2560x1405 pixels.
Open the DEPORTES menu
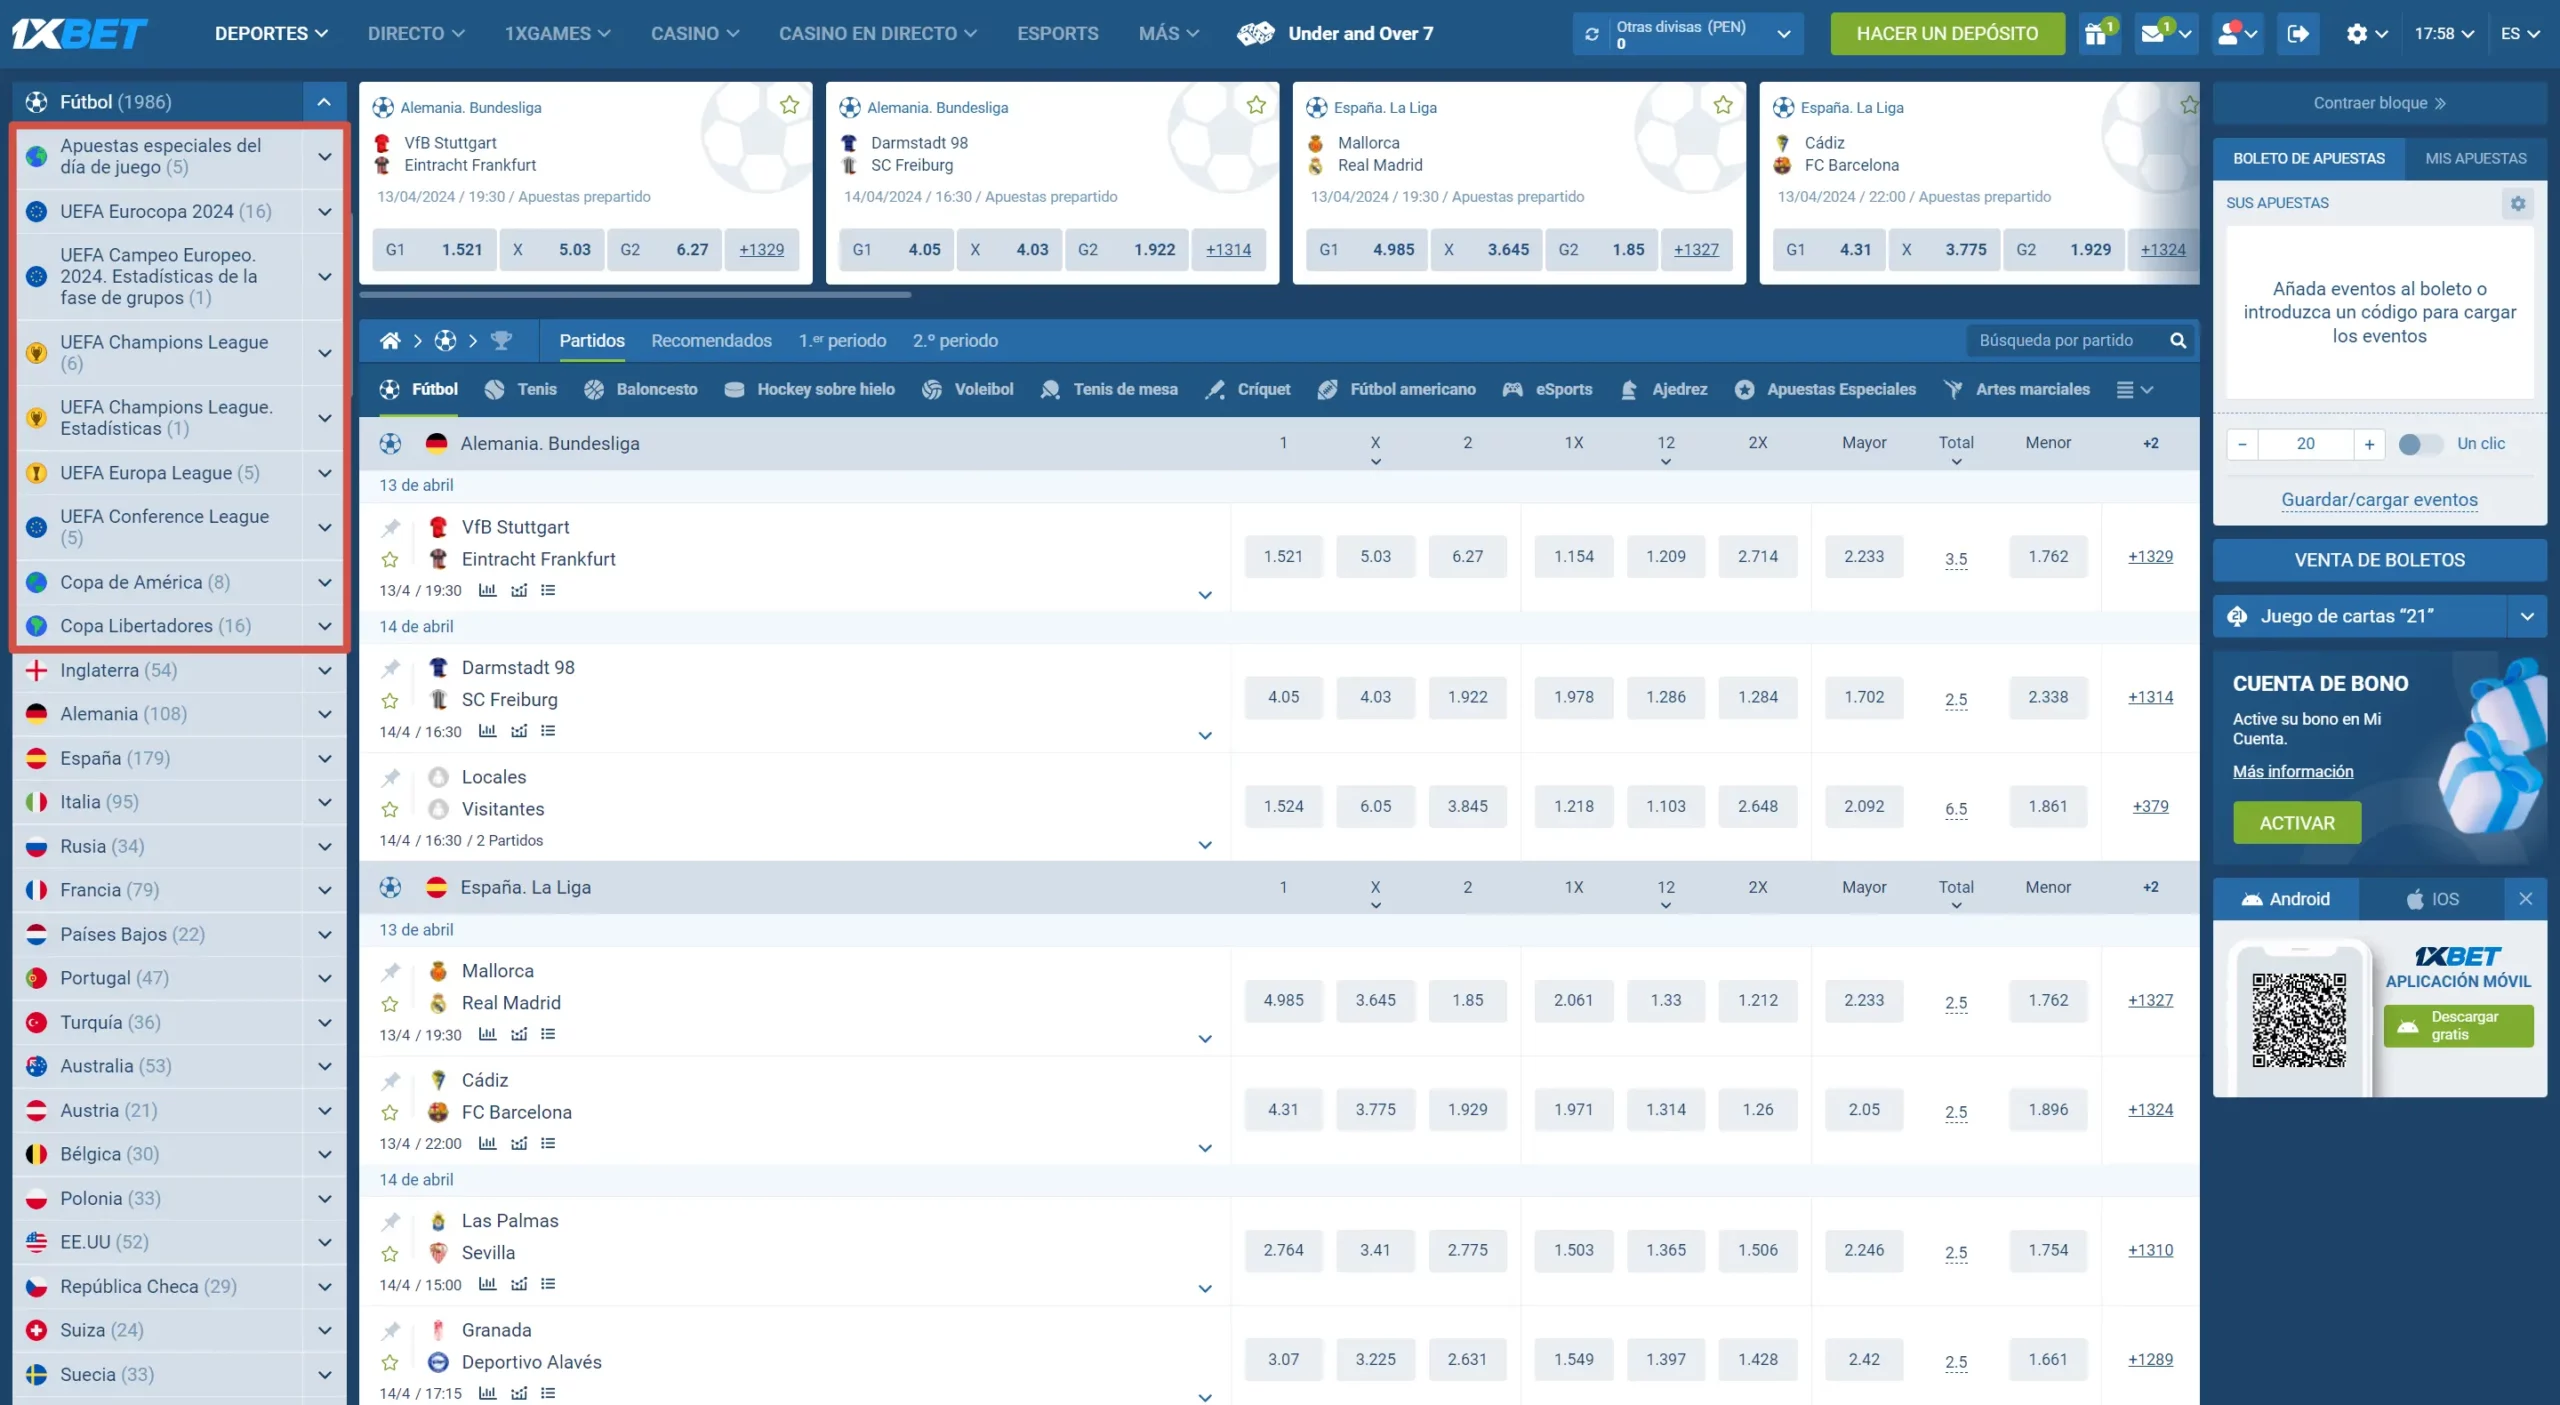coord(271,34)
